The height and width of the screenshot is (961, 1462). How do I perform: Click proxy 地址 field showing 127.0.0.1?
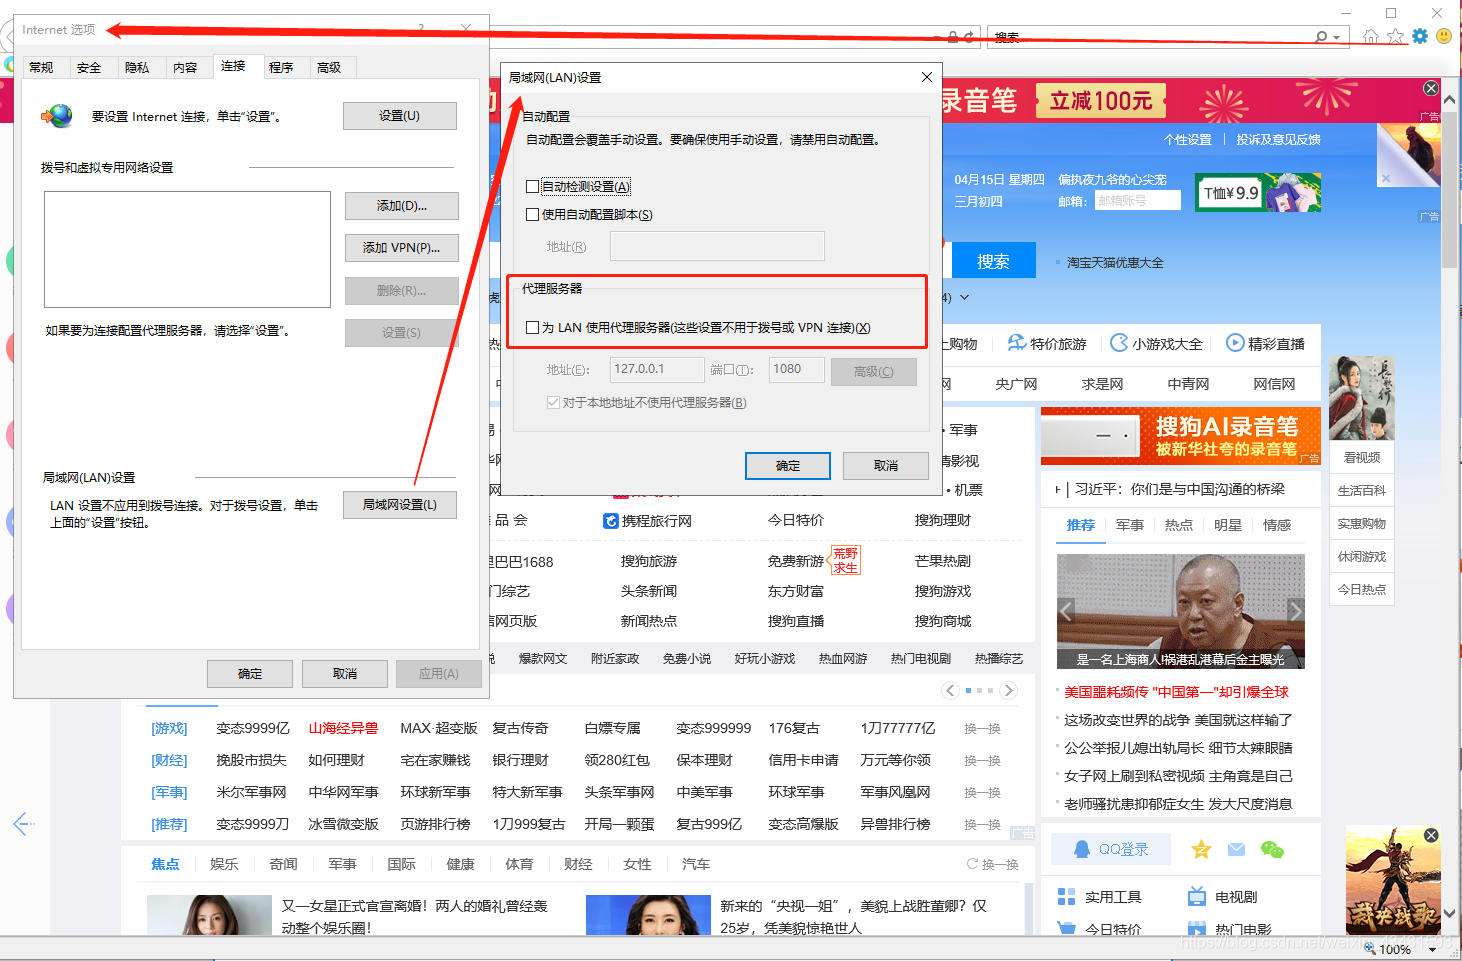pyautogui.click(x=657, y=369)
